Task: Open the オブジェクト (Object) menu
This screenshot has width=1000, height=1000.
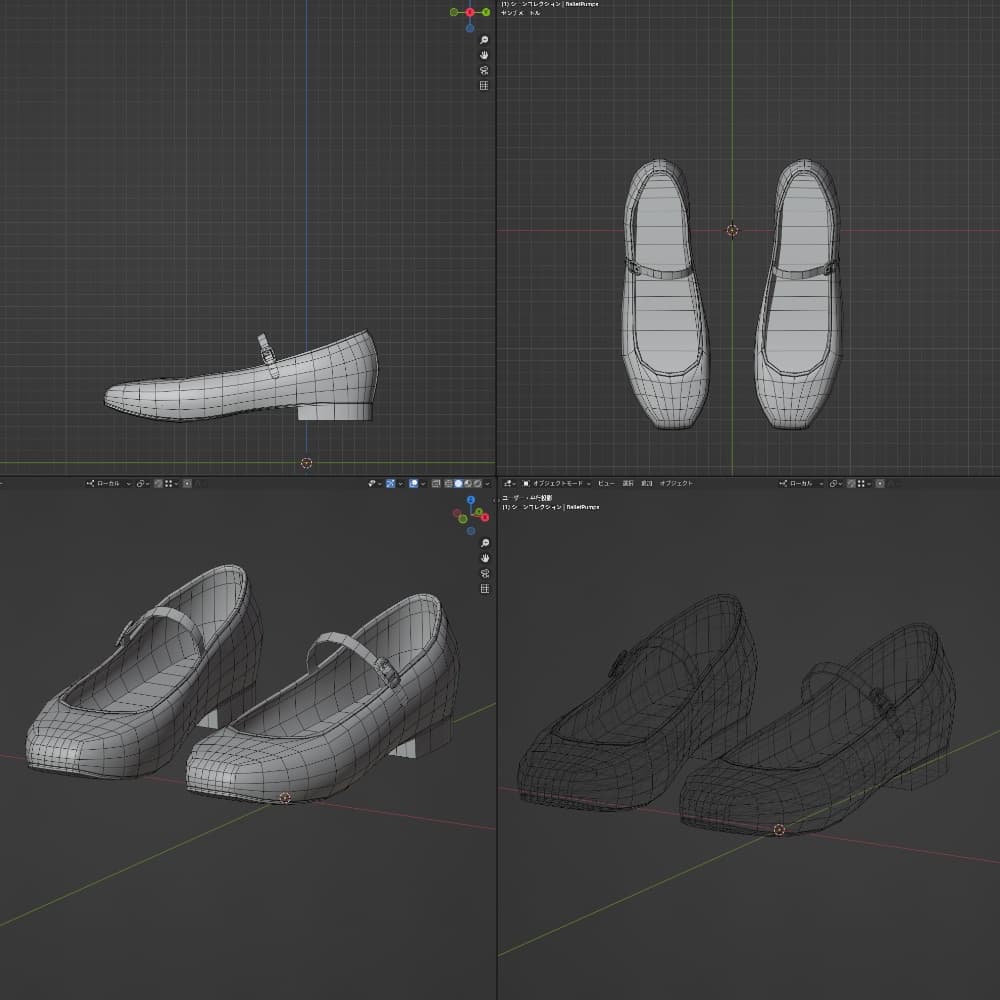Action: point(676,483)
